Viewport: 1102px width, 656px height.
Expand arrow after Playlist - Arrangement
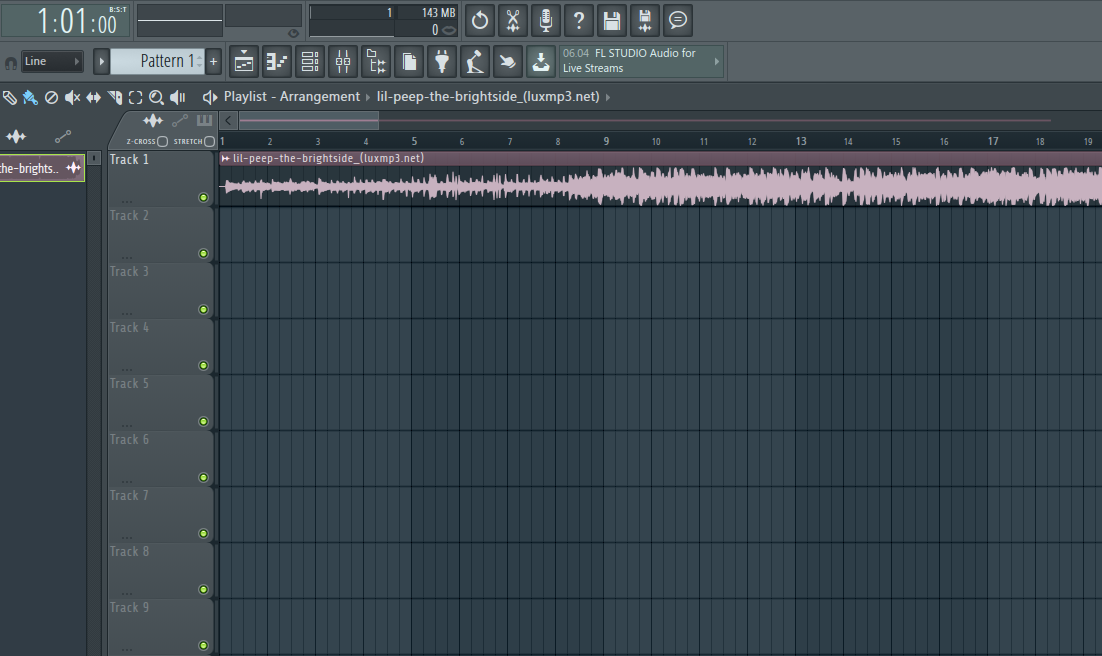(368, 97)
